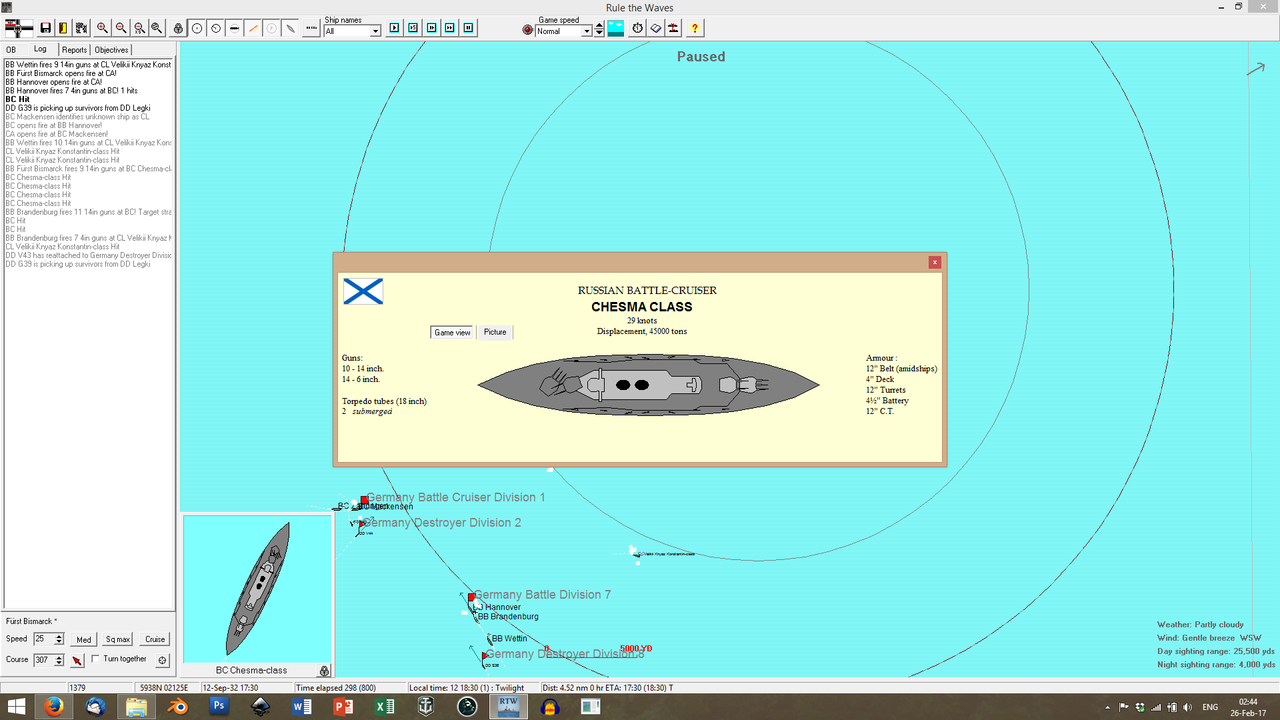
Task: Click the red radio indicator beside Game speed
Action: (x=527, y=29)
